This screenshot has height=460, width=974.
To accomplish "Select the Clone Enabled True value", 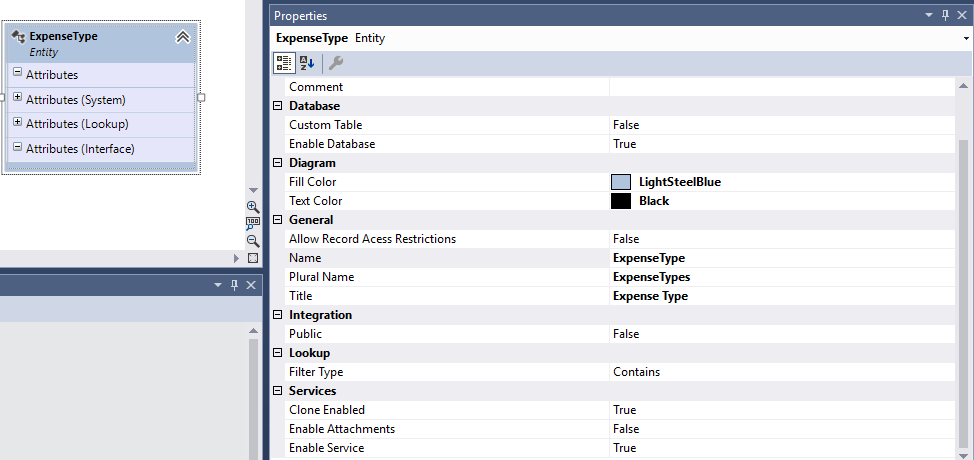I will click(x=782, y=410).
